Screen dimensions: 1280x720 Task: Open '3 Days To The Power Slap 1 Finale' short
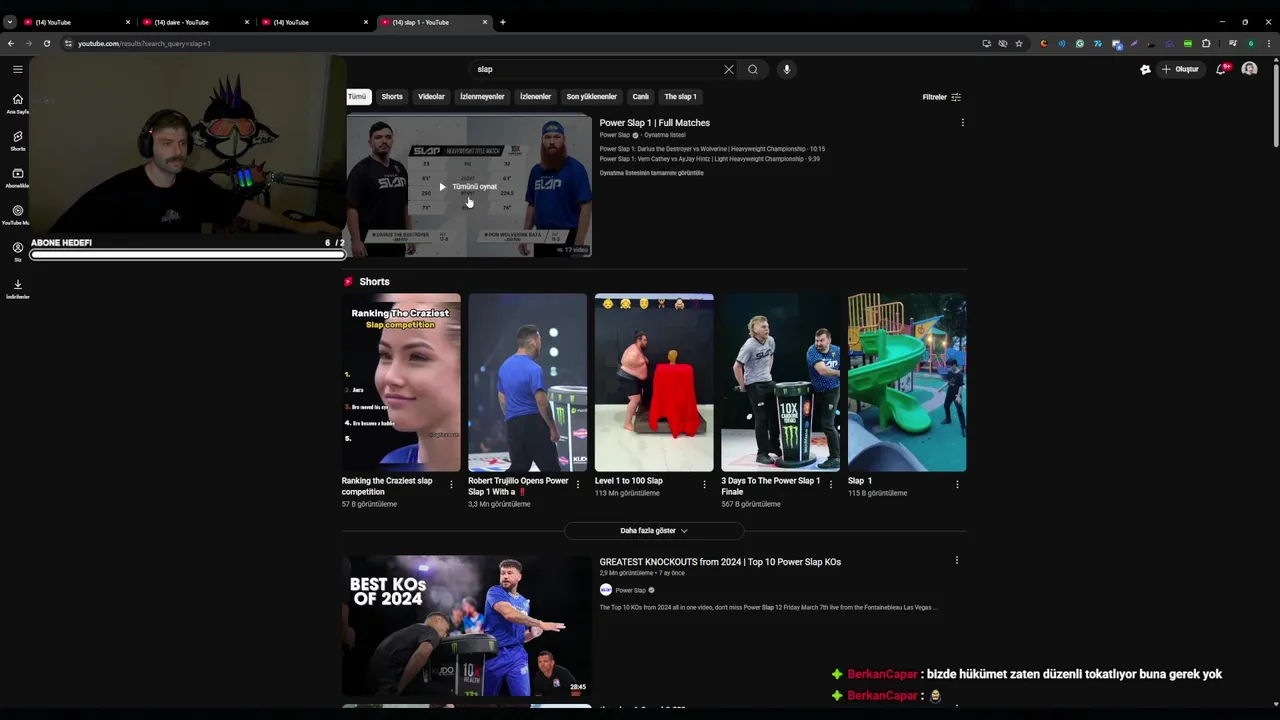780,382
